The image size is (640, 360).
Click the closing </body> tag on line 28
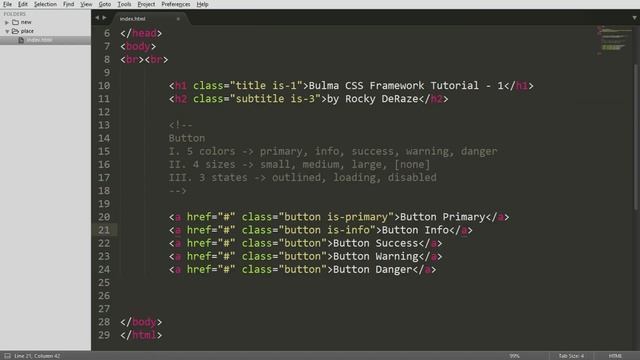click(141, 322)
